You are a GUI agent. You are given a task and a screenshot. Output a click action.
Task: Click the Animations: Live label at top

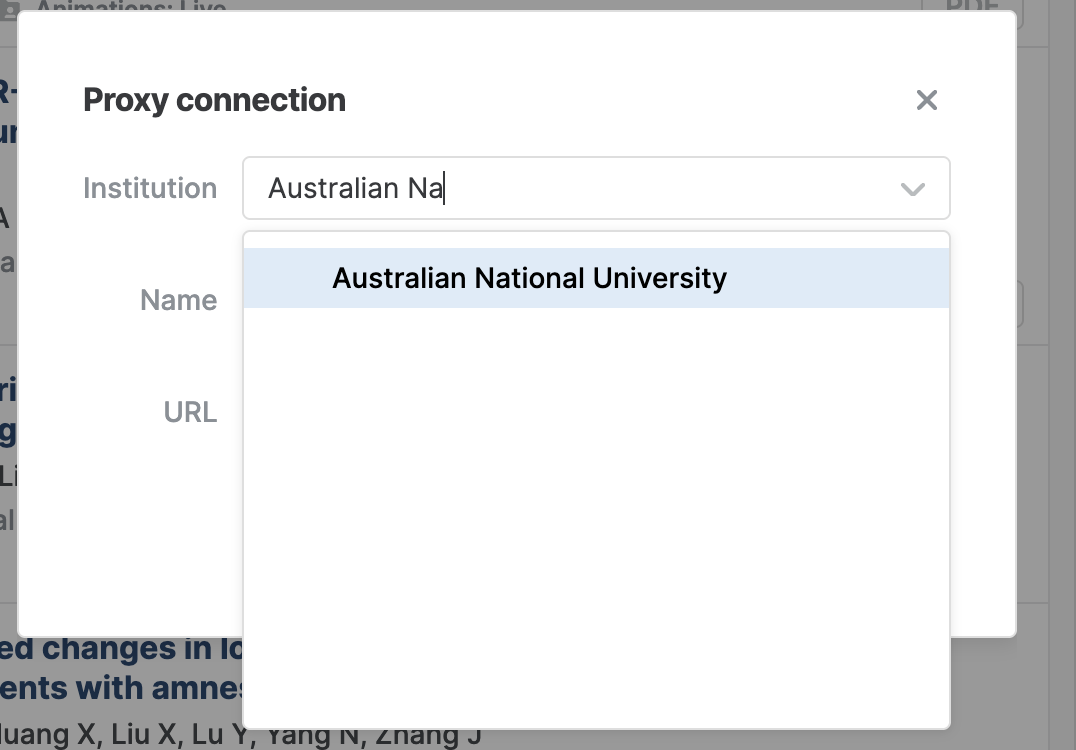point(130,8)
